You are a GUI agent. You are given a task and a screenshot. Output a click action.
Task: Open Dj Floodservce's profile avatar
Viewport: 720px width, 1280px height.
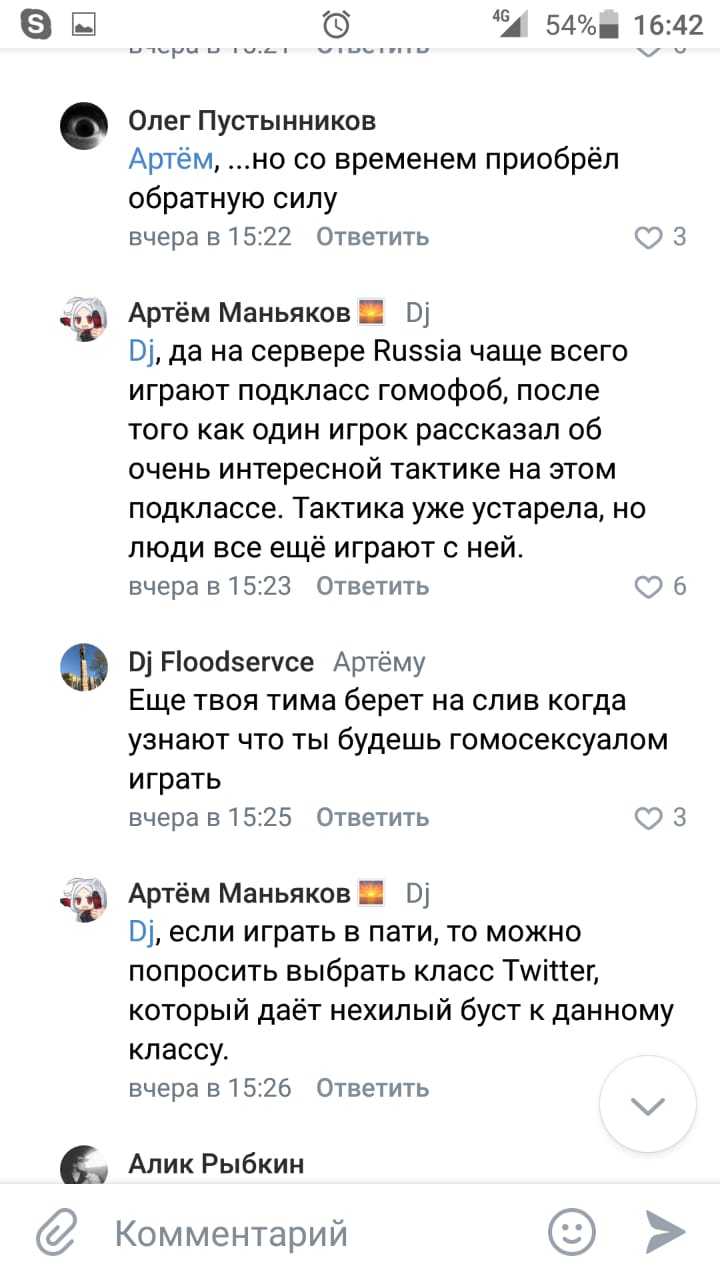coord(84,667)
